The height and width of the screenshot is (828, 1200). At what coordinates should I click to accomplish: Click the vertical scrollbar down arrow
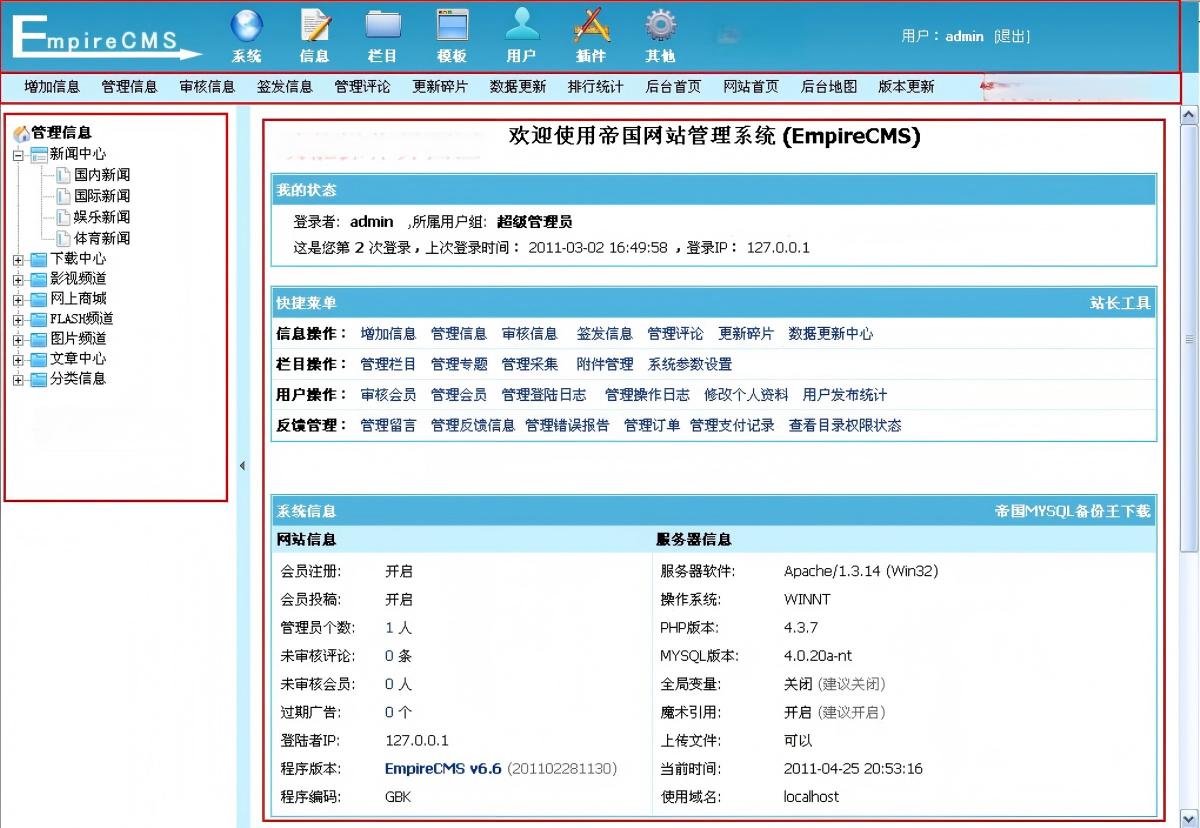[1190, 820]
